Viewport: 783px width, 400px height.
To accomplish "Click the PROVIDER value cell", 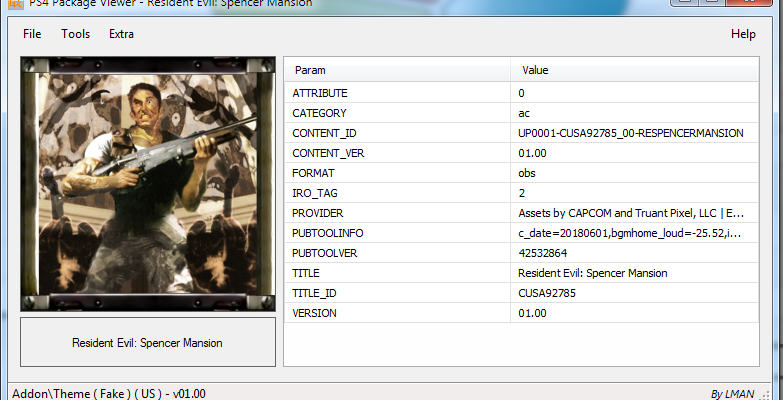I will (630, 213).
